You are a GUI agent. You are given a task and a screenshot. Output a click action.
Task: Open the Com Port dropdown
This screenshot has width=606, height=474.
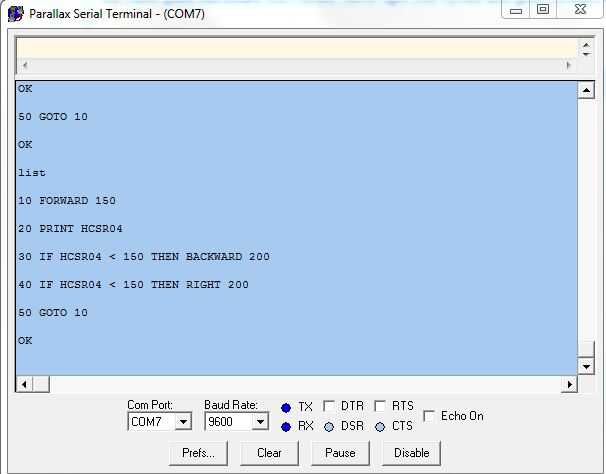point(183,422)
